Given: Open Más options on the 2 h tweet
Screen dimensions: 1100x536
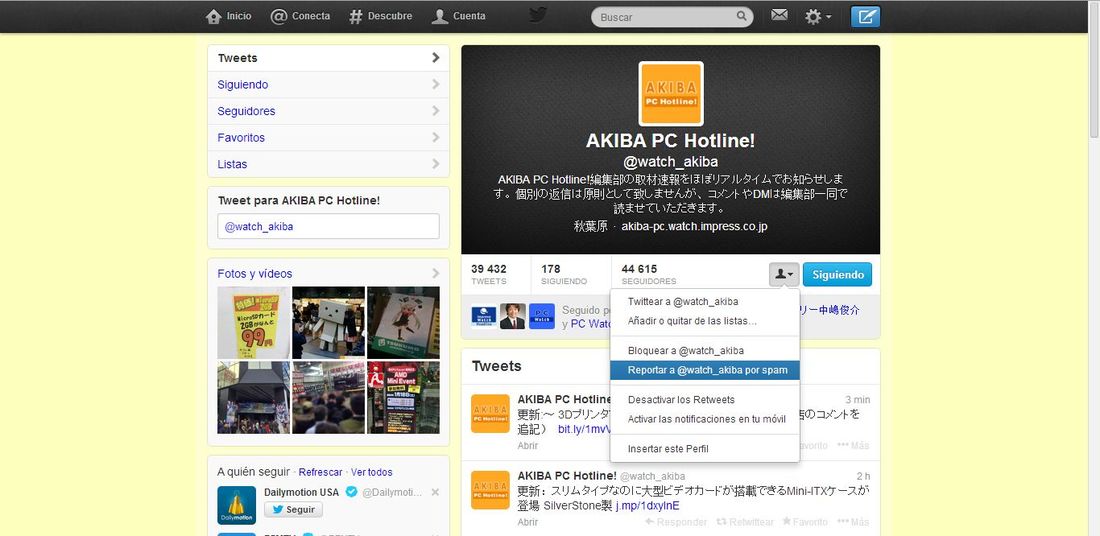Looking at the screenshot, I should click(x=853, y=523).
